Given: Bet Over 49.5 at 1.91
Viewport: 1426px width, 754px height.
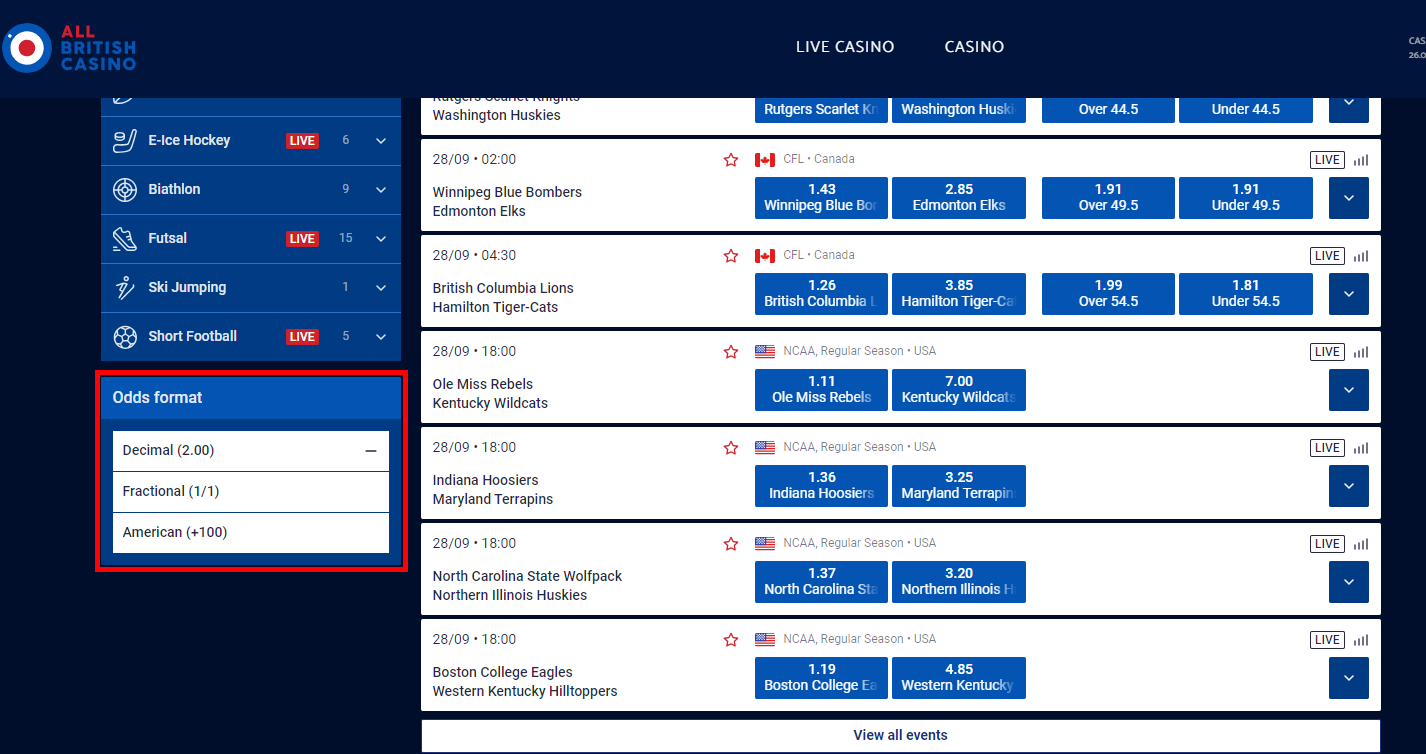Looking at the screenshot, I should click(x=1108, y=198).
